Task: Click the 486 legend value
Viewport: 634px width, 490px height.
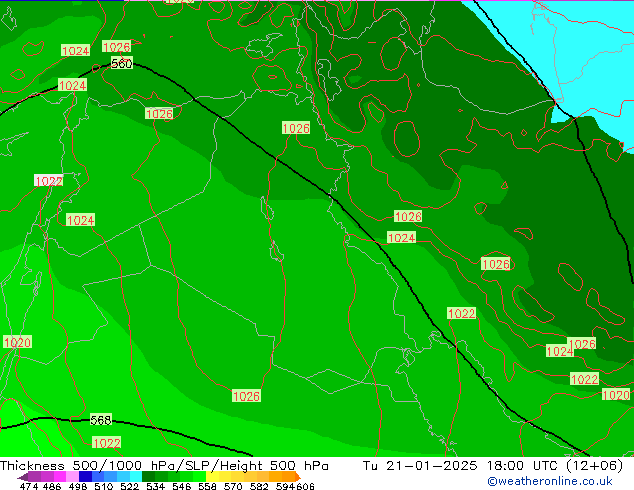Action: [x=52, y=486]
